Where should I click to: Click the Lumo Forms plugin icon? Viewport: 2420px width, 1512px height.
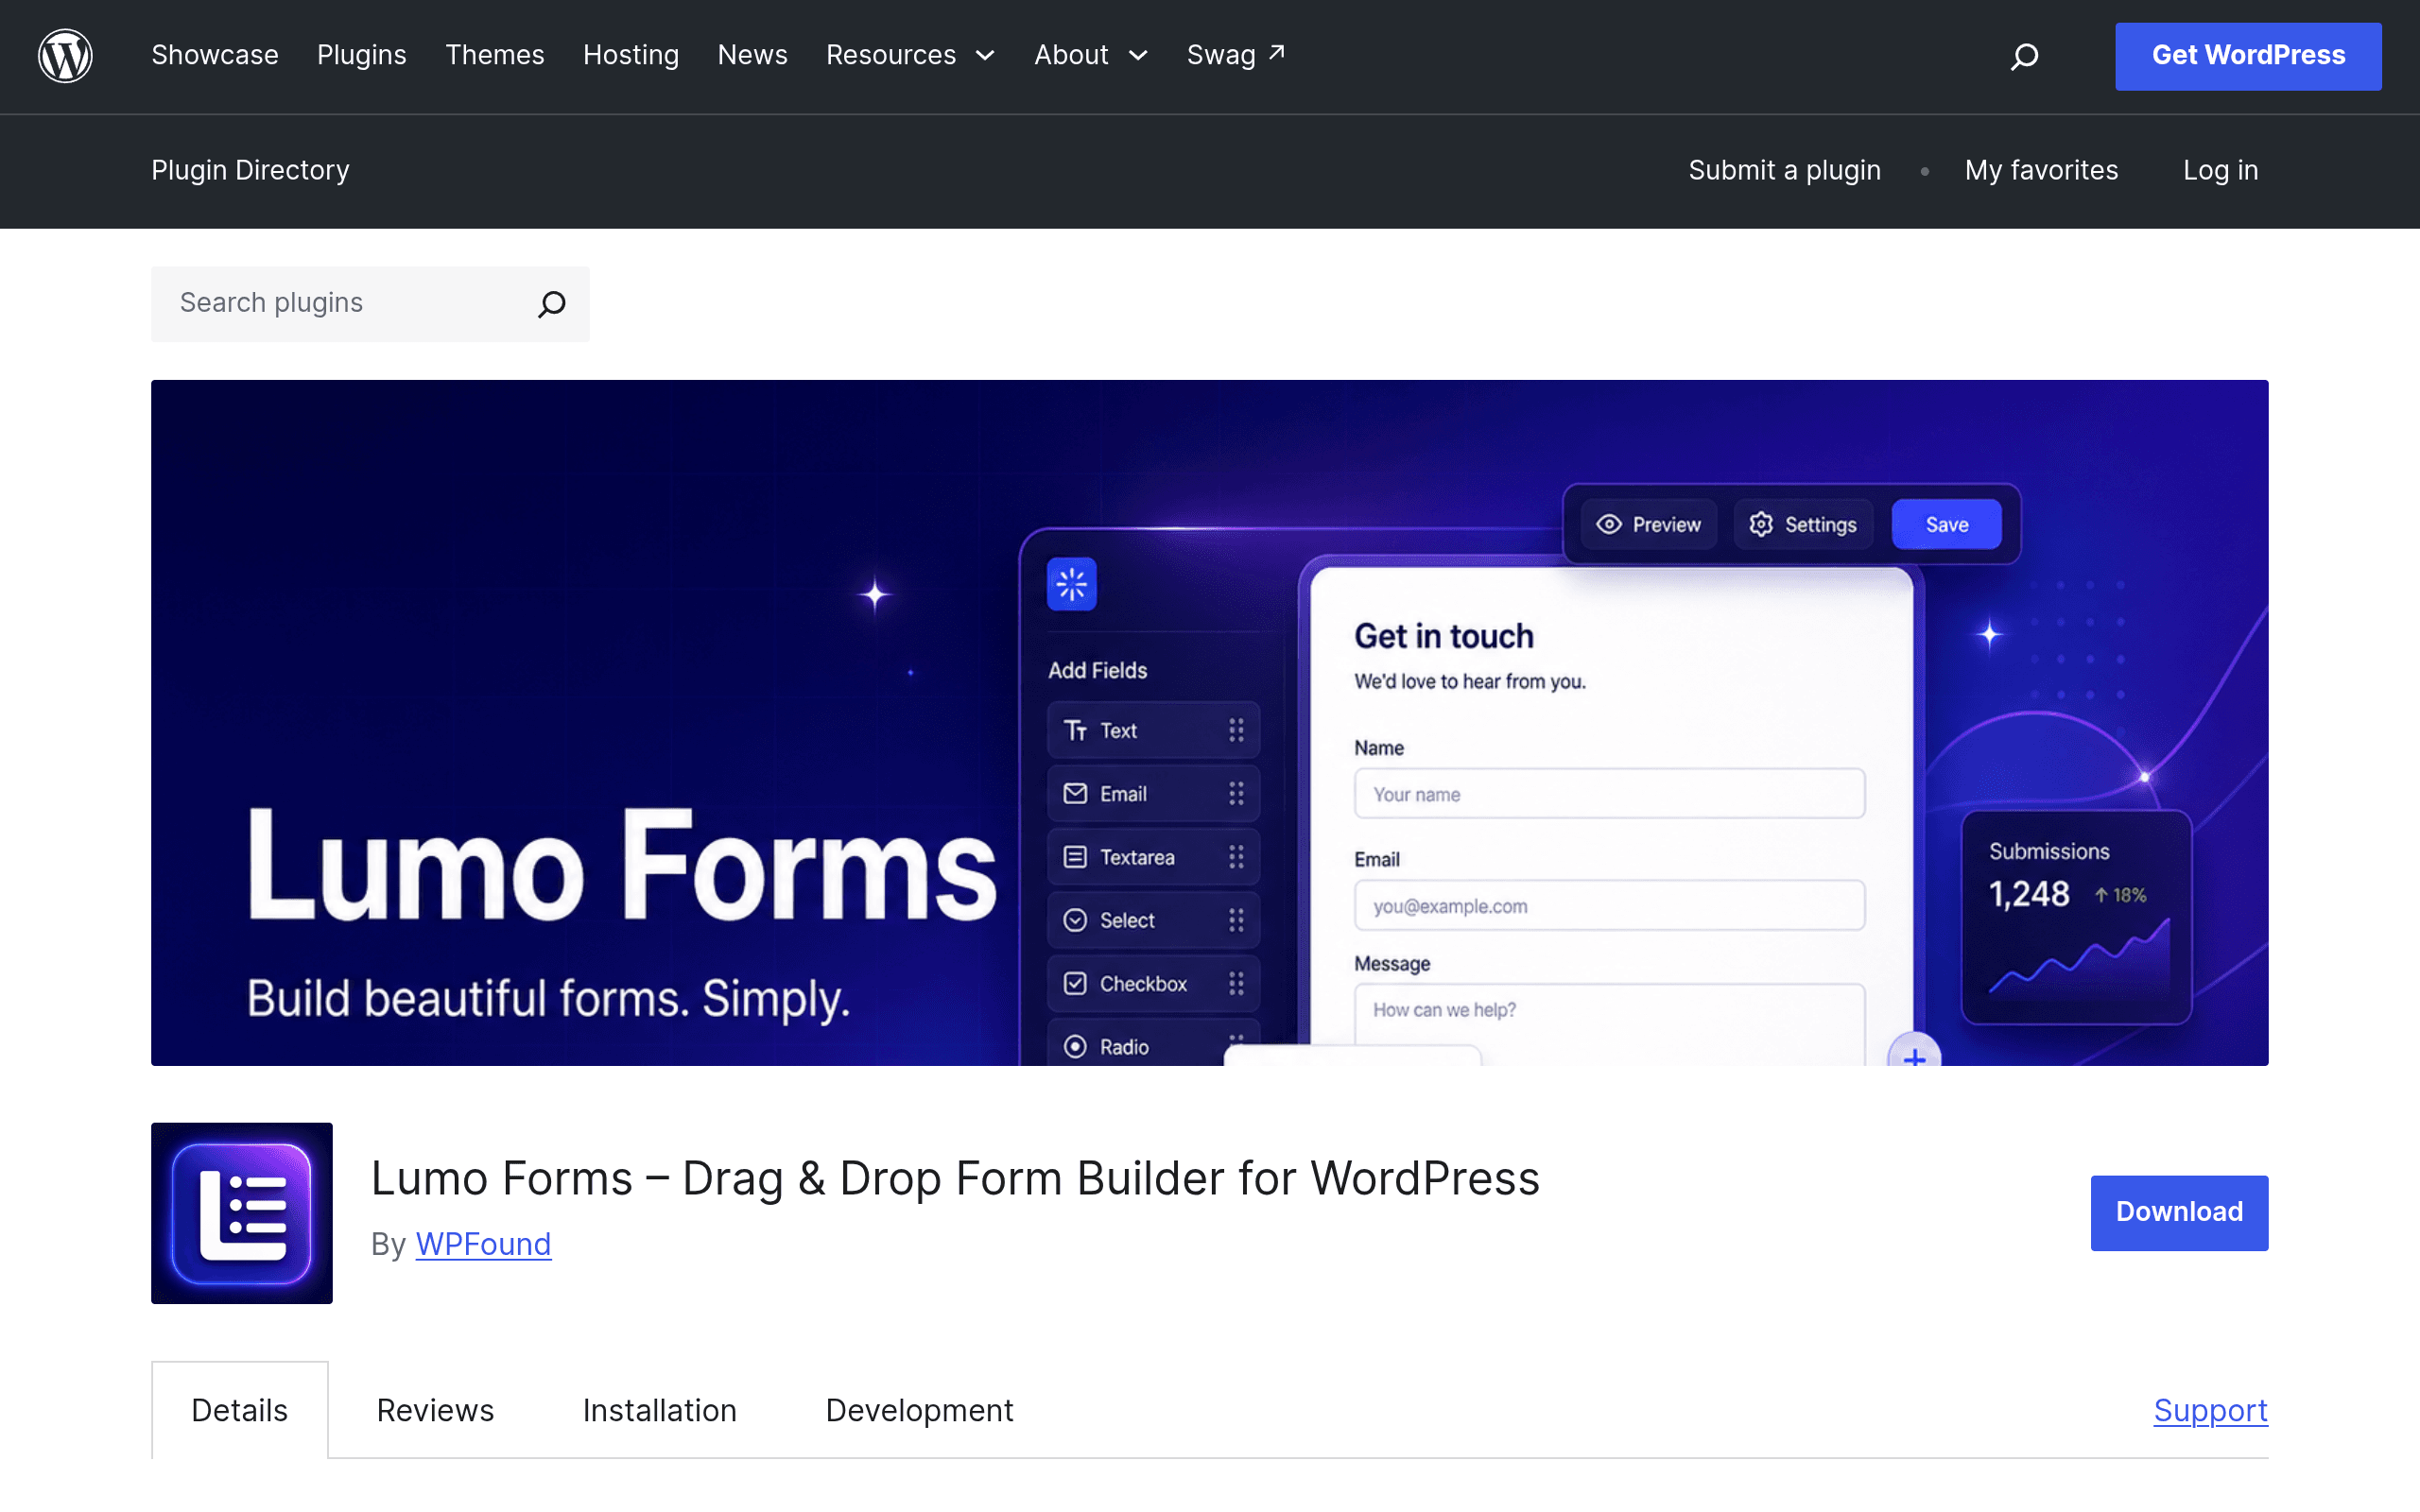coord(242,1212)
